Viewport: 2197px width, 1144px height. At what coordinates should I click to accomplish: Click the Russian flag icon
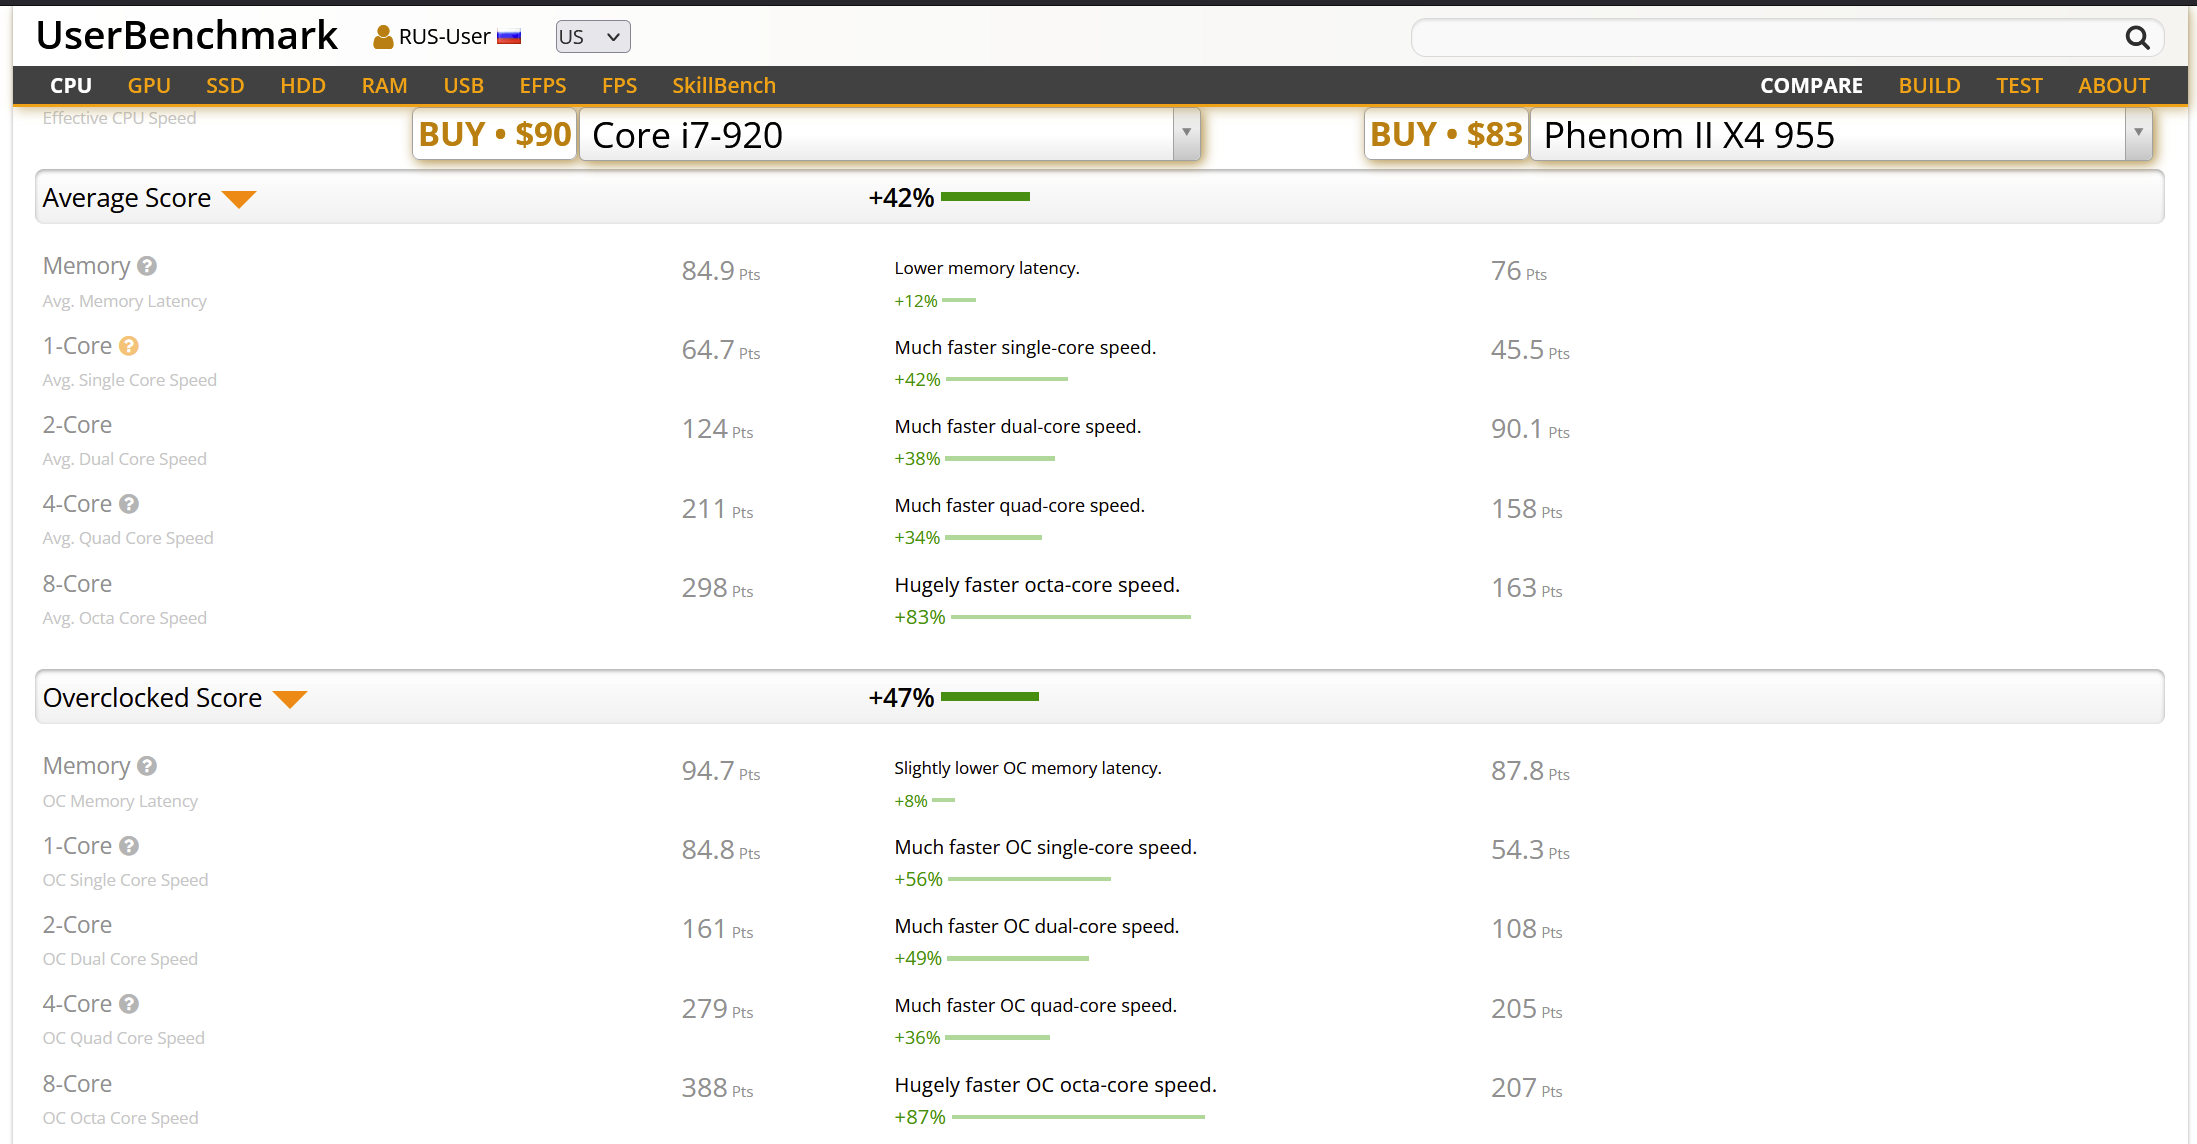509,37
